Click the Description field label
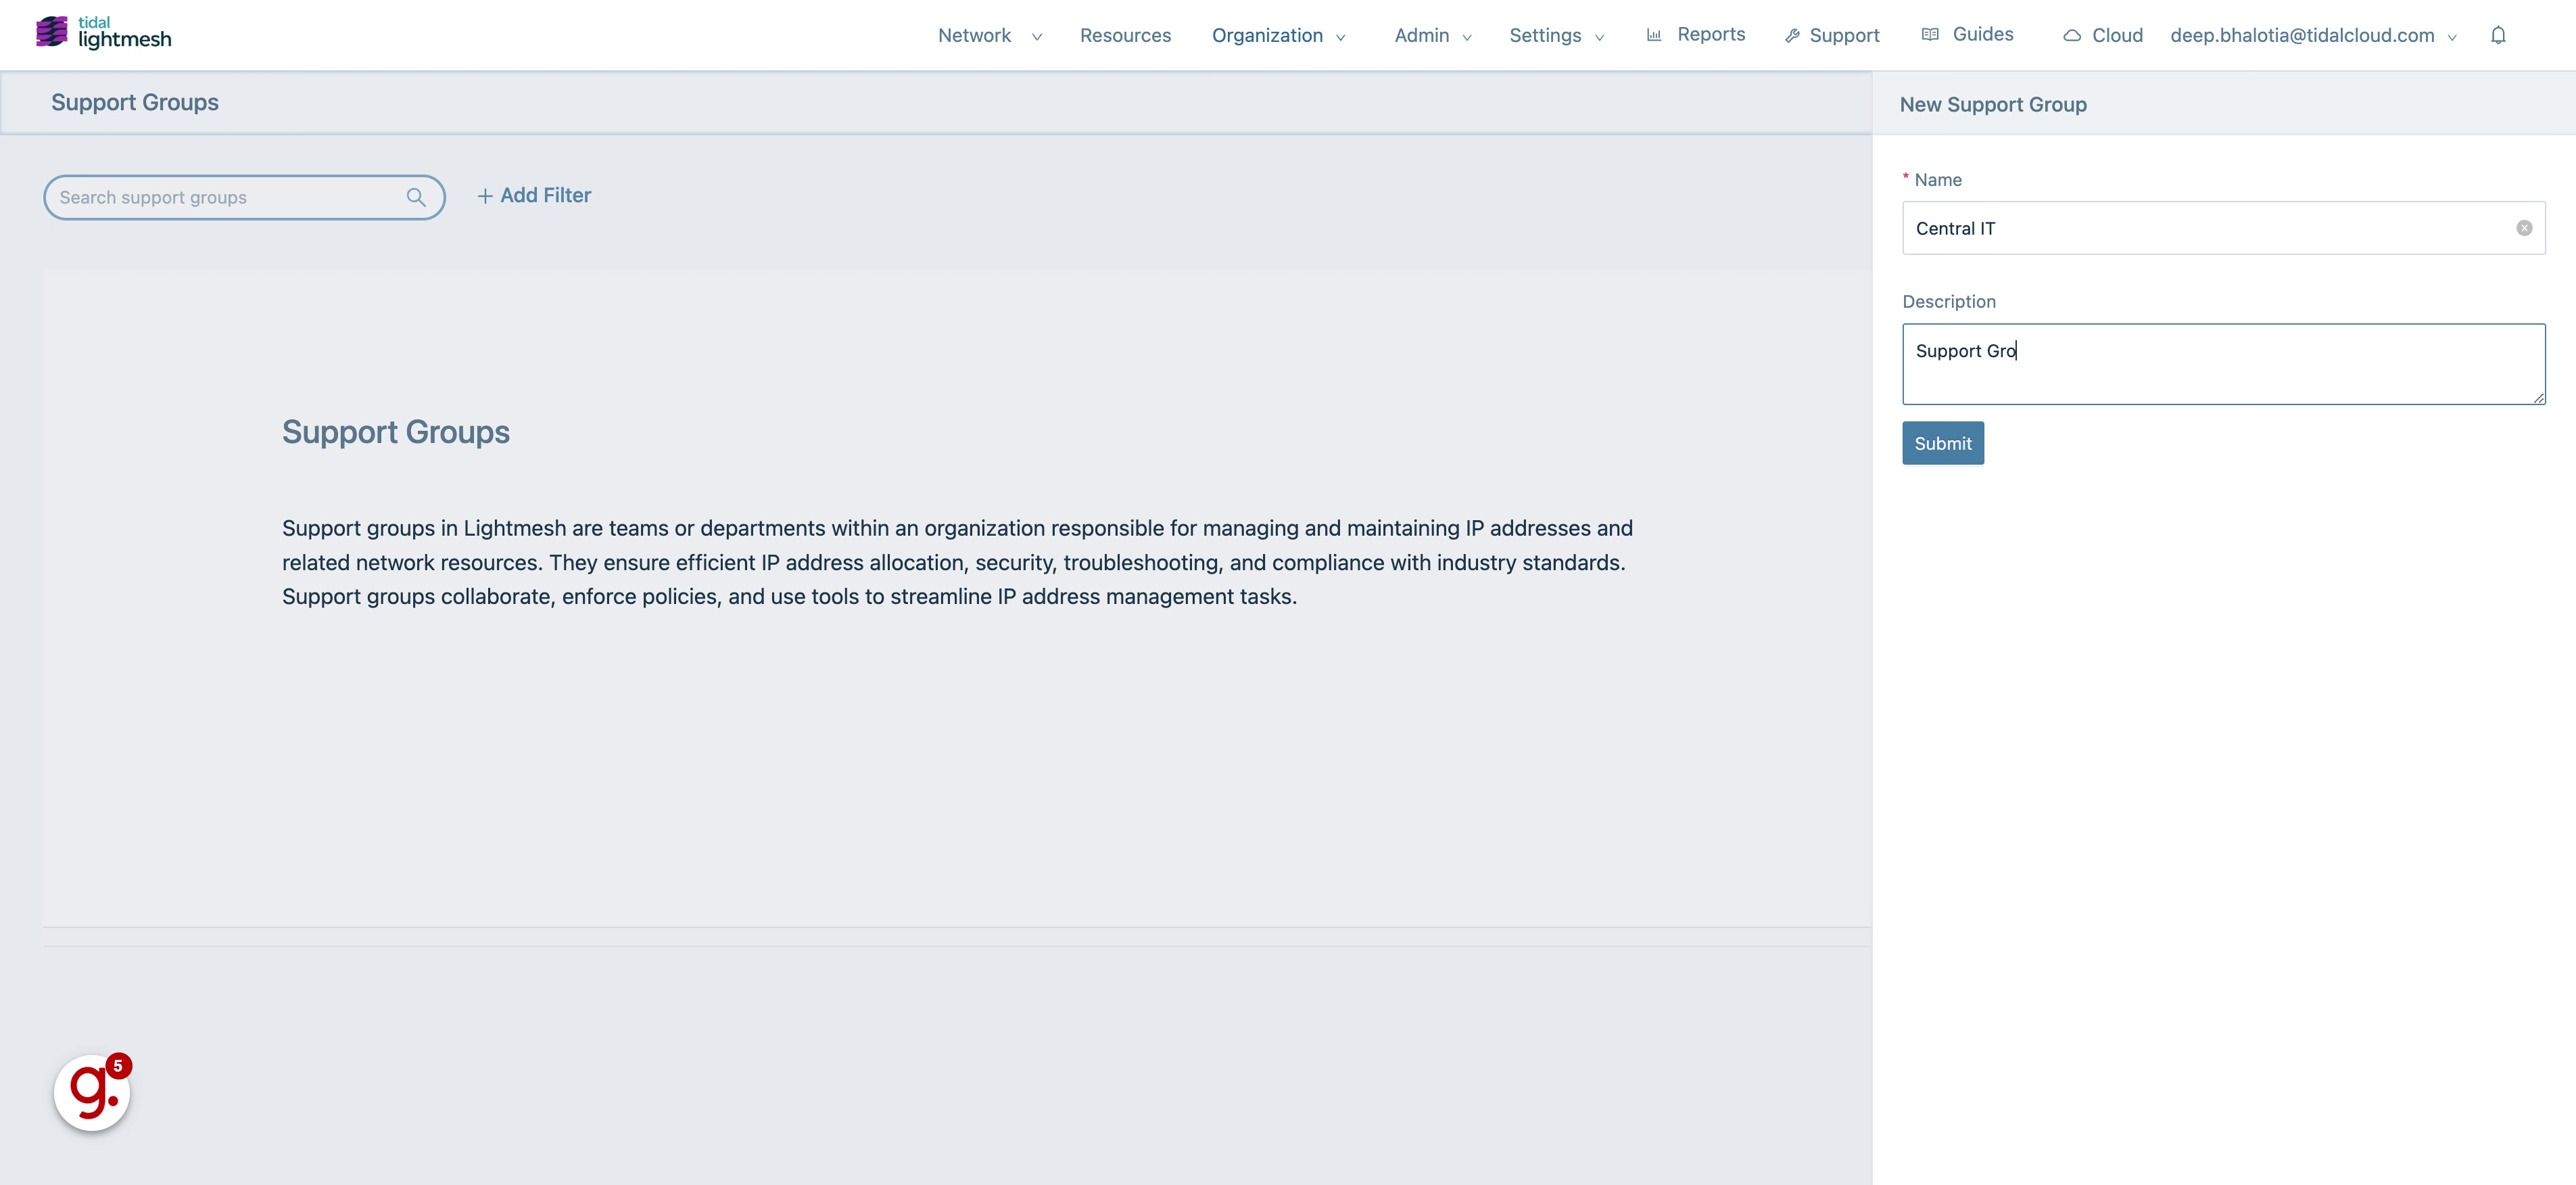Viewport: 2576px width, 1185px height. click(x=1948, y=302)
